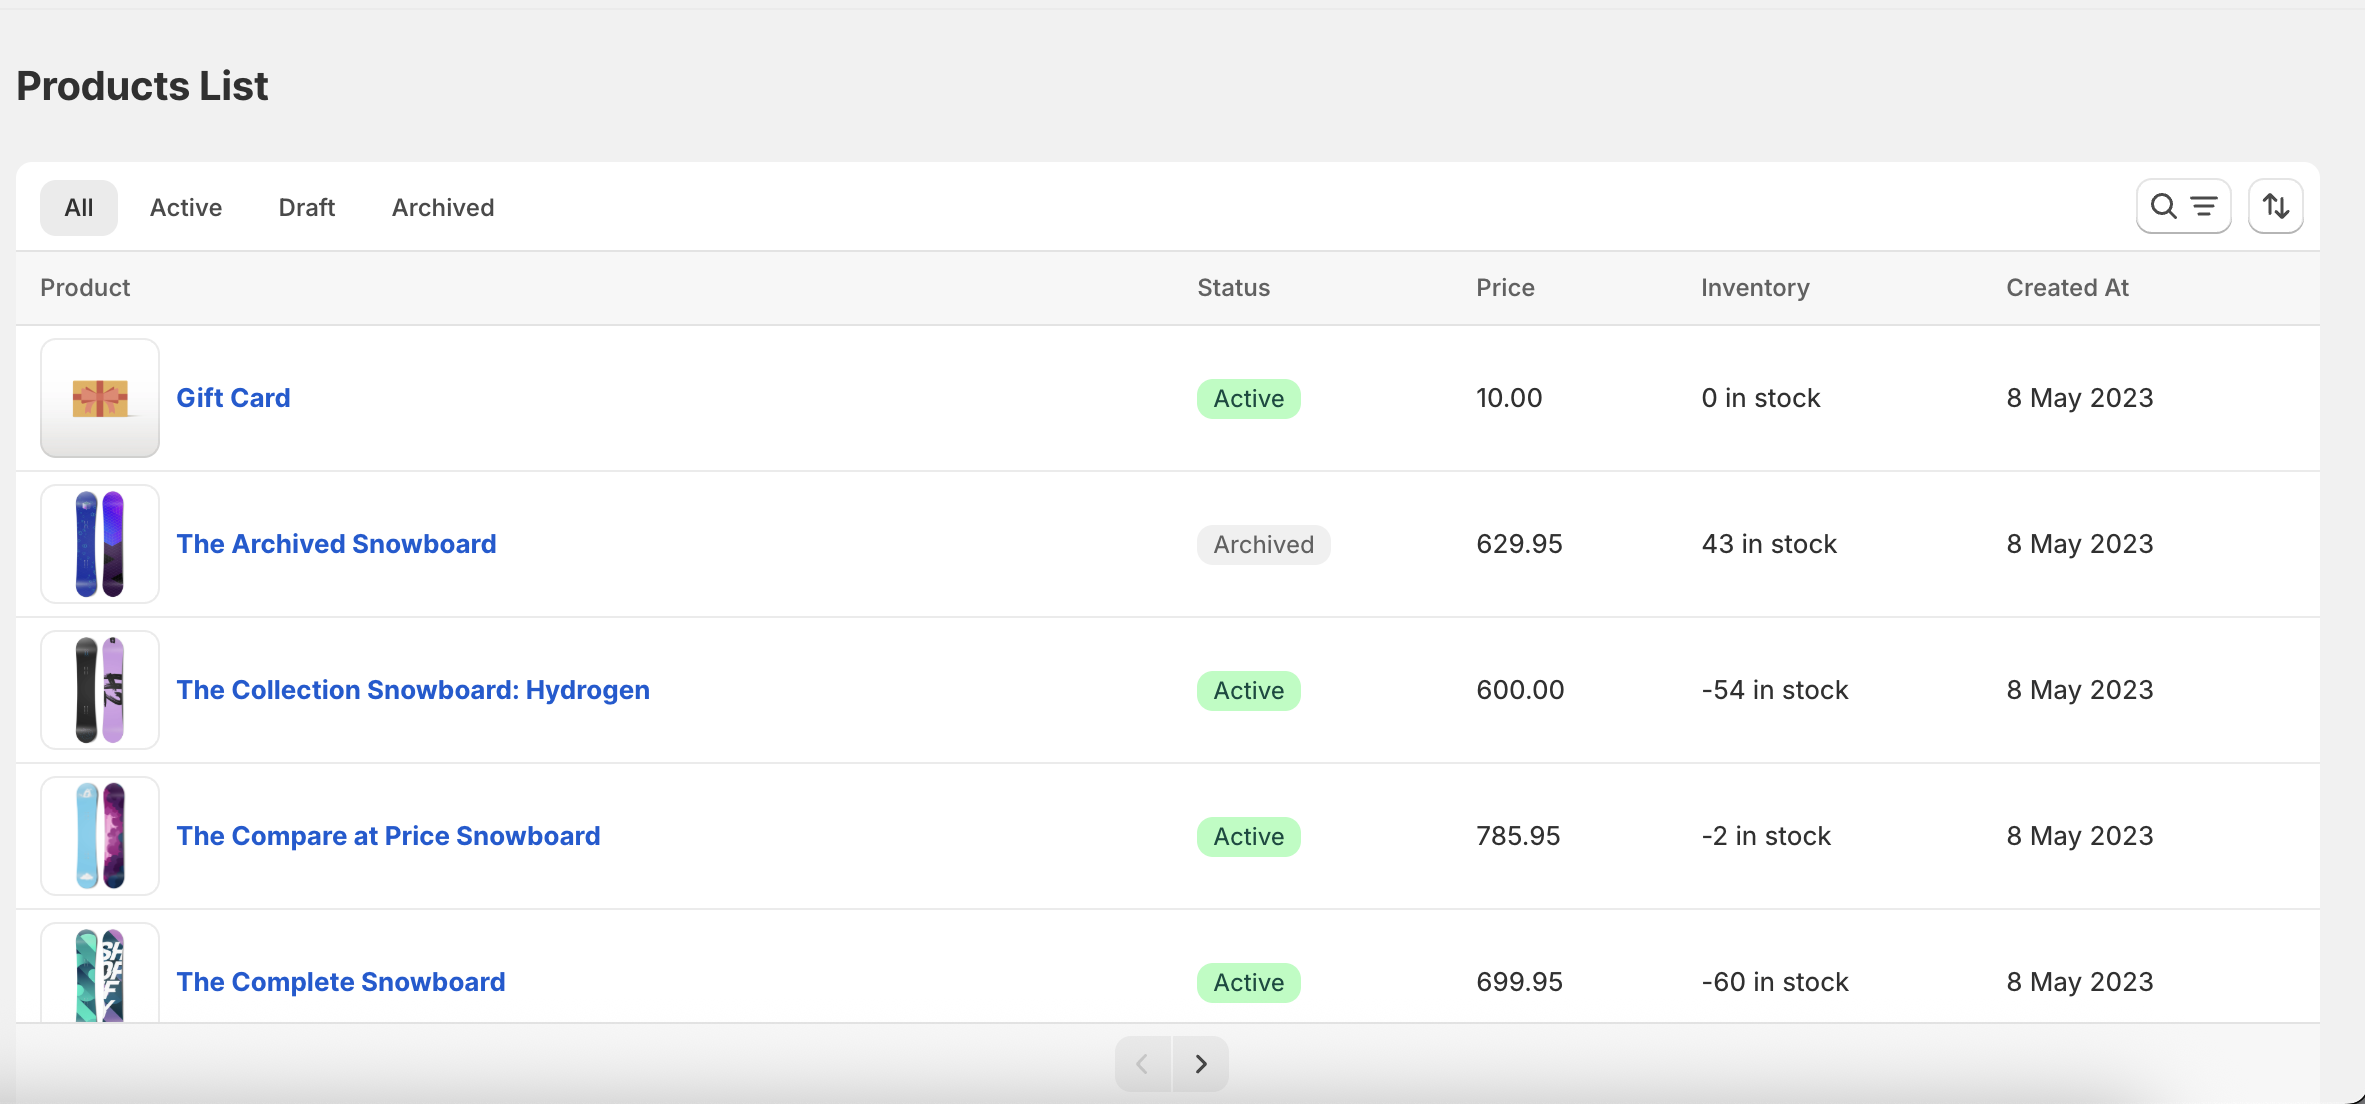Click The Complete Snowboard thumbnail

(x=100, y=974)
